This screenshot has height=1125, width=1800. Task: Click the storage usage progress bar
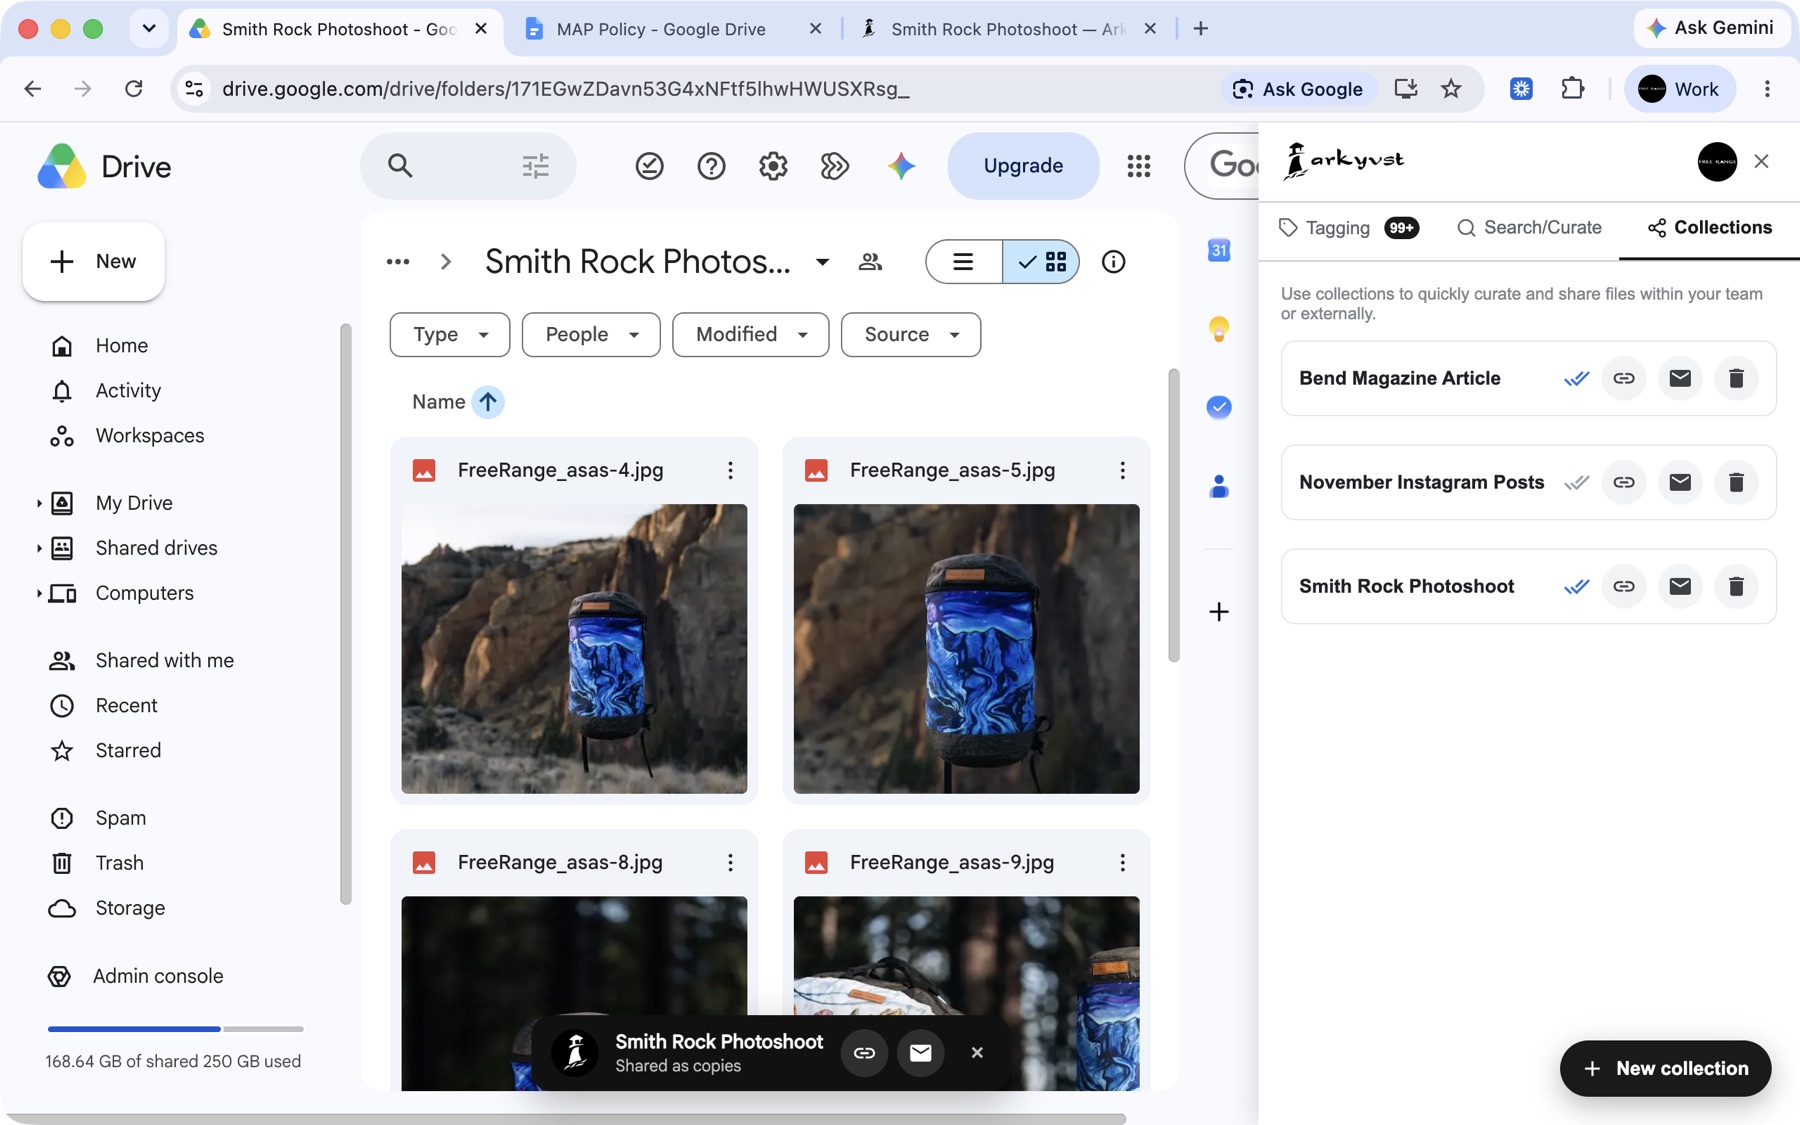point(175,1028)
